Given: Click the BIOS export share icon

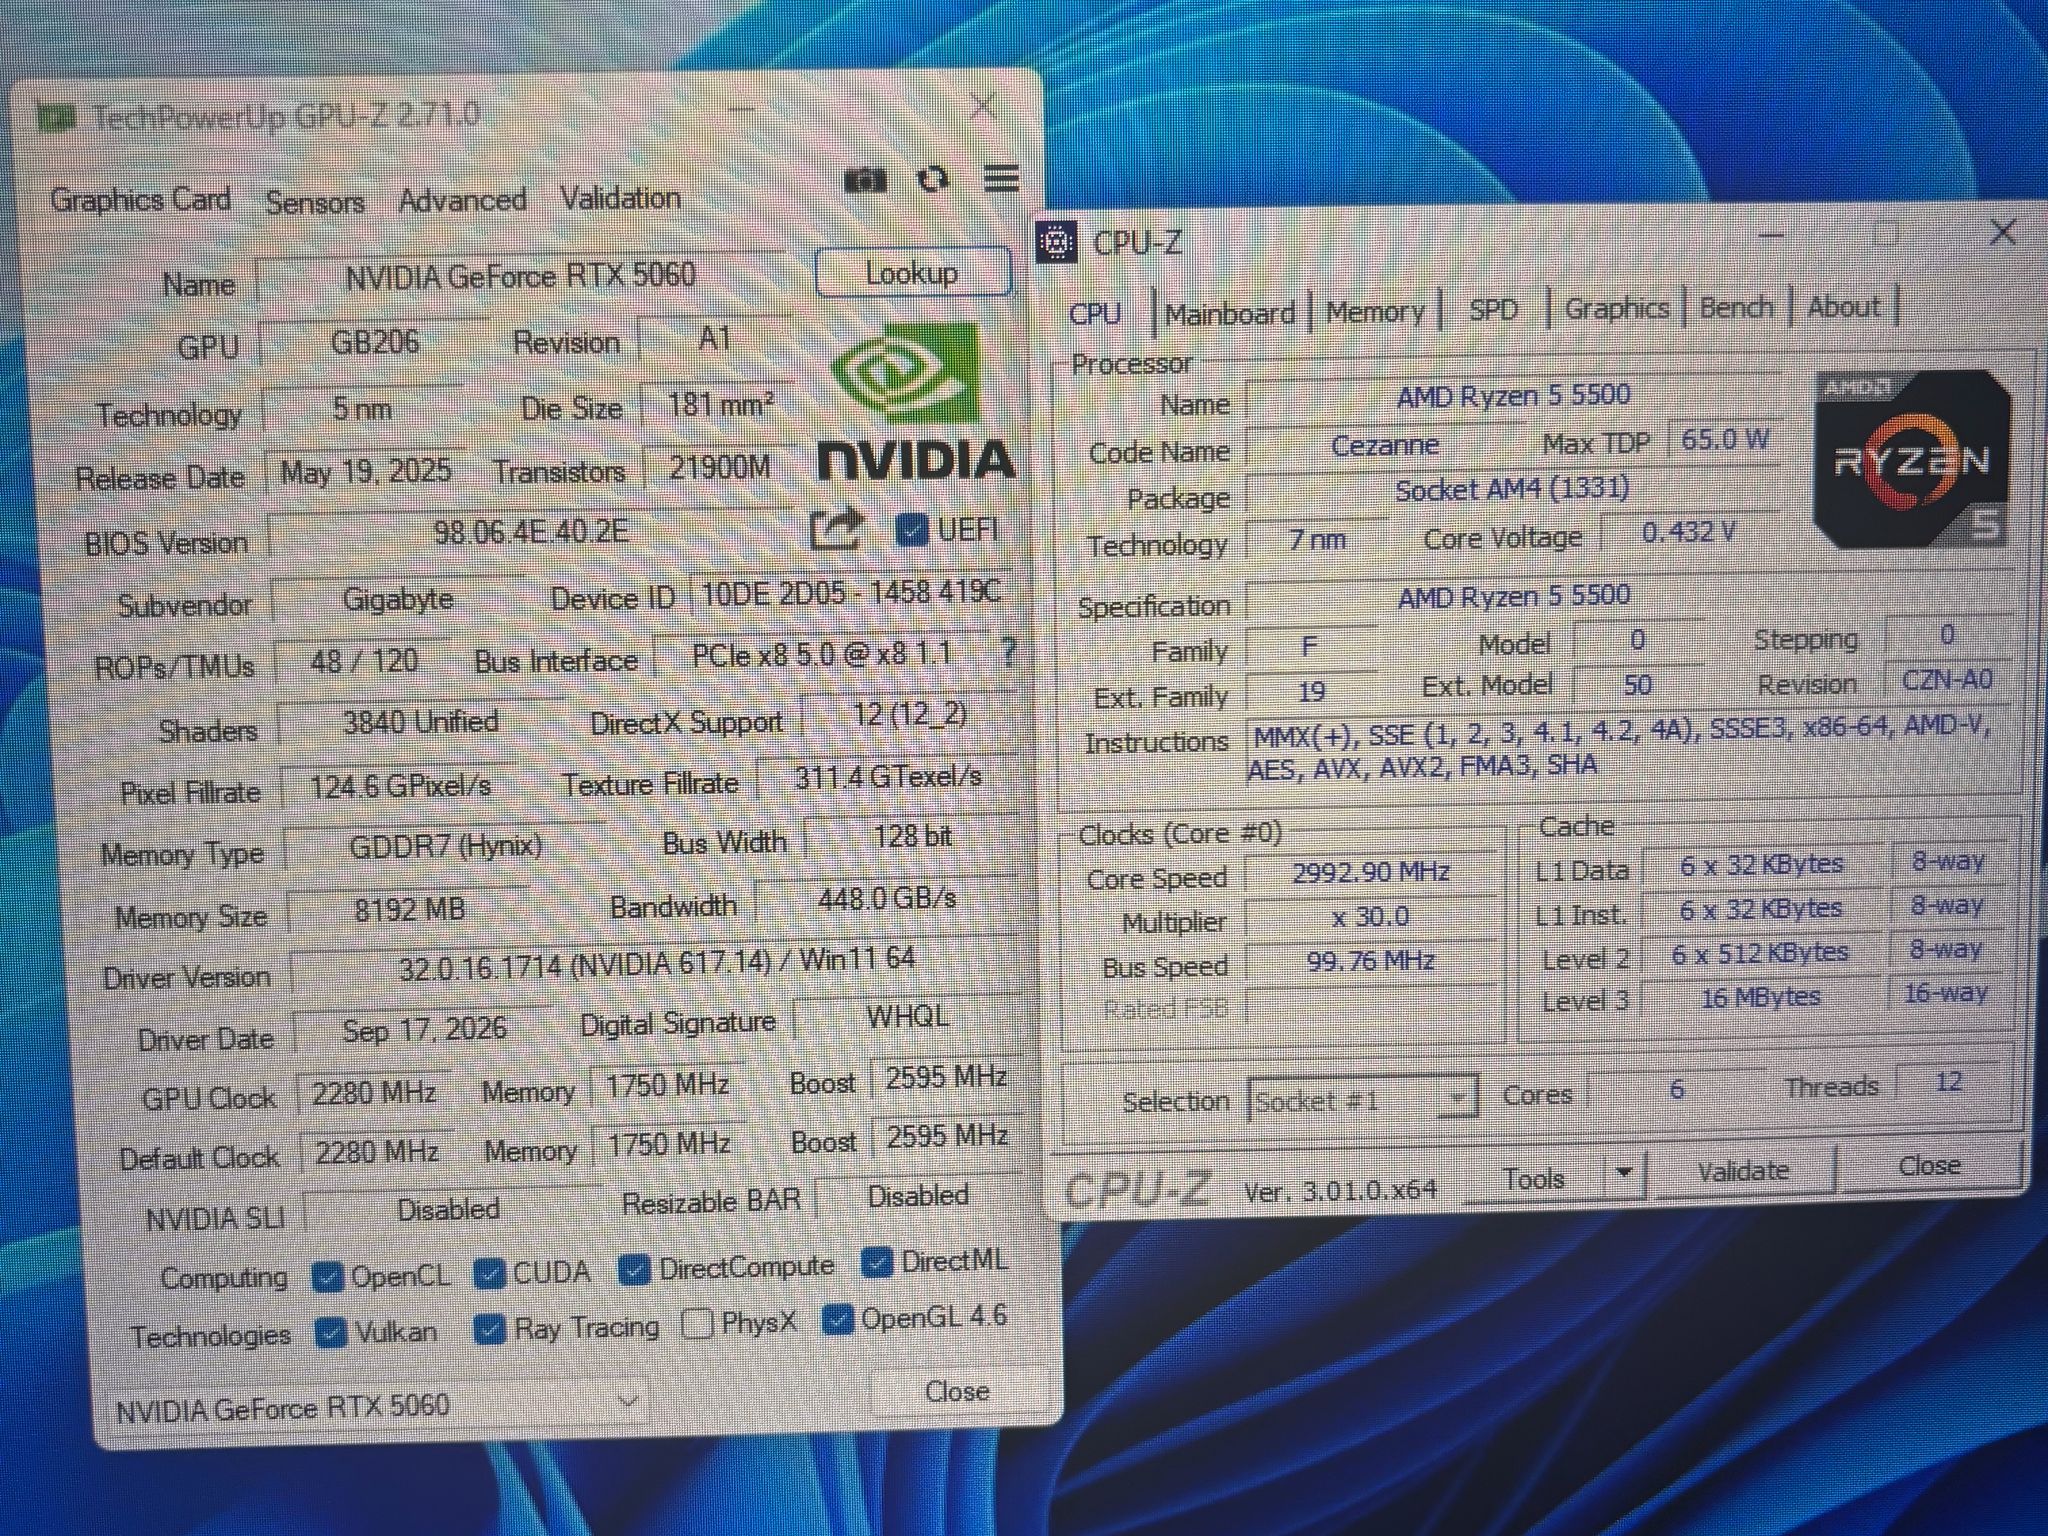Looking at the screenshot, I should (x=836, y=529).
